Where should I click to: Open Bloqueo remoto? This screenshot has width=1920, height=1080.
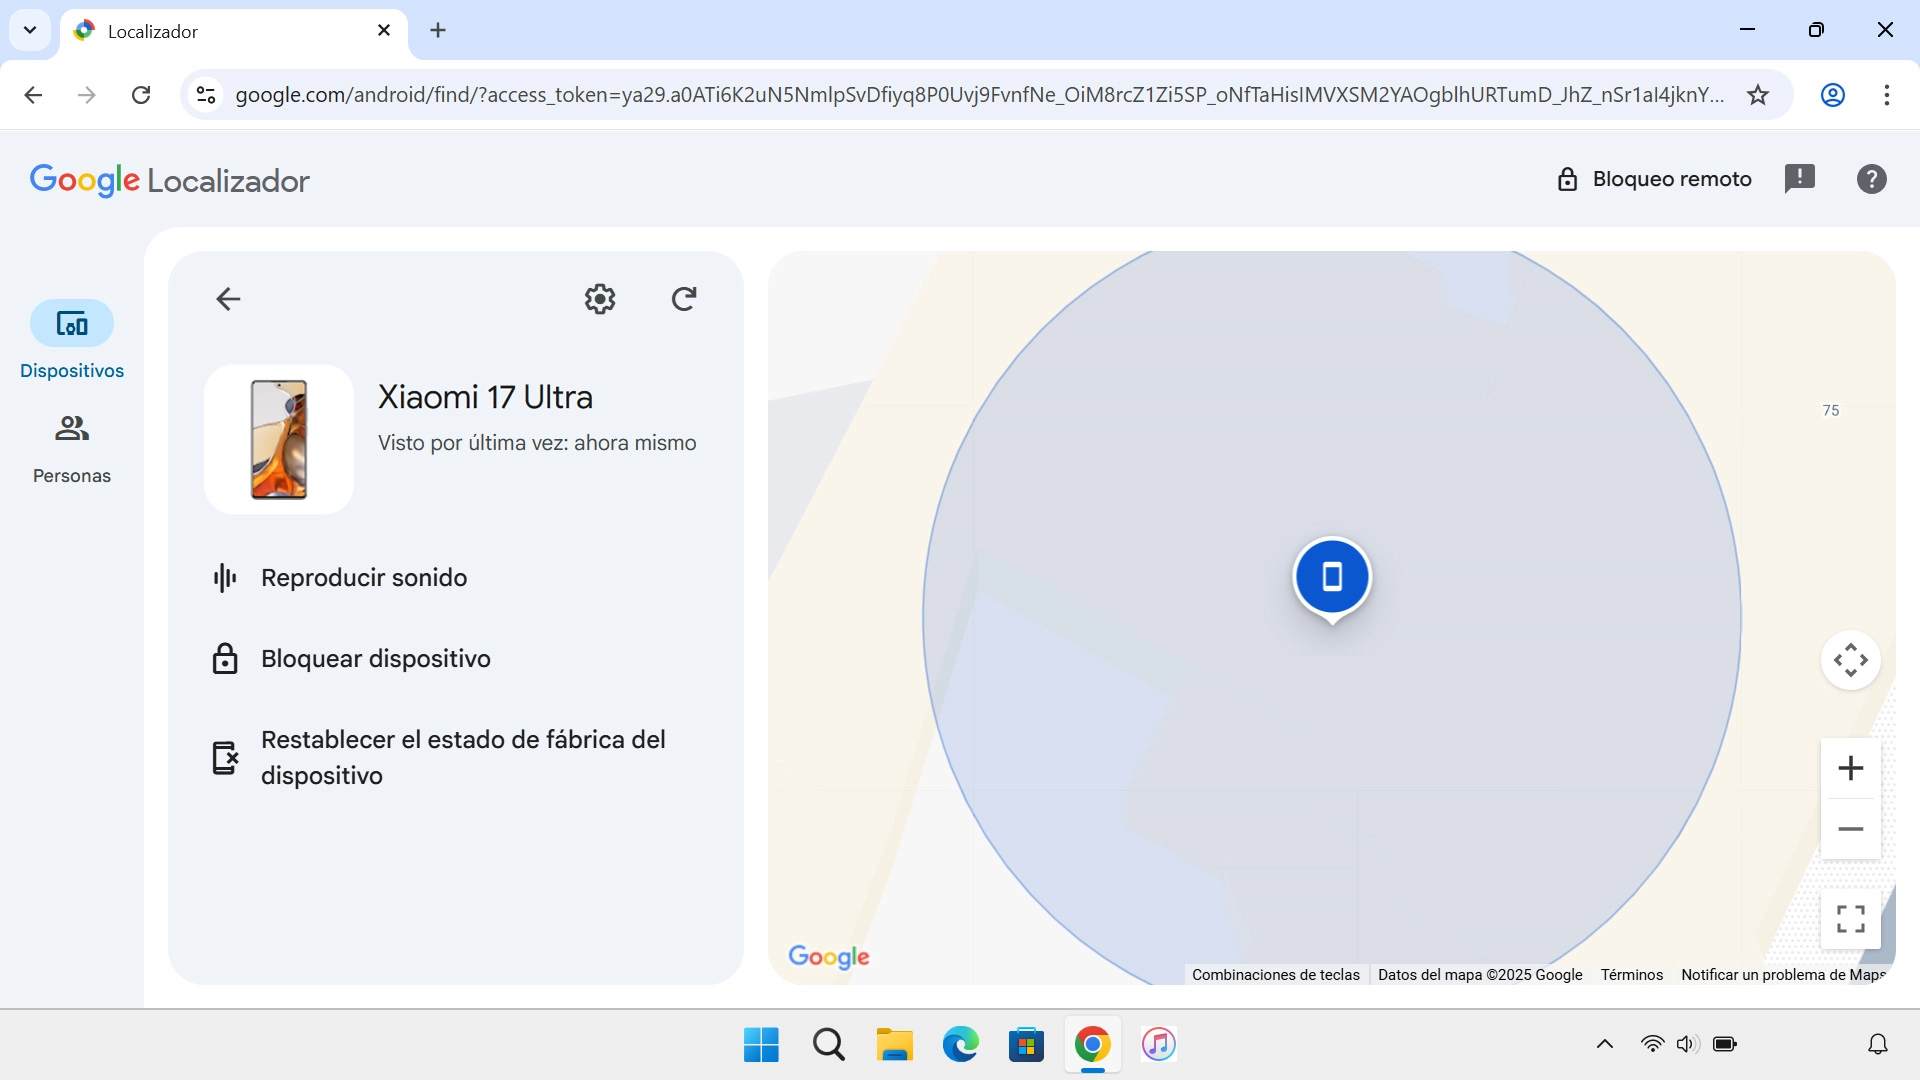pos(1654,178)
